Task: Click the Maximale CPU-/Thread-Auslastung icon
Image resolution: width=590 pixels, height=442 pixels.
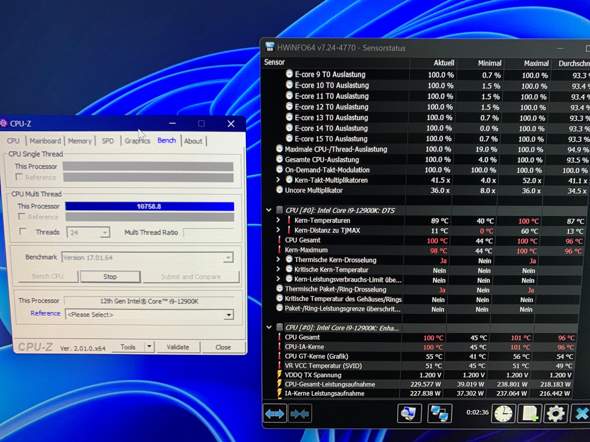Action: [x=279, y=149]
